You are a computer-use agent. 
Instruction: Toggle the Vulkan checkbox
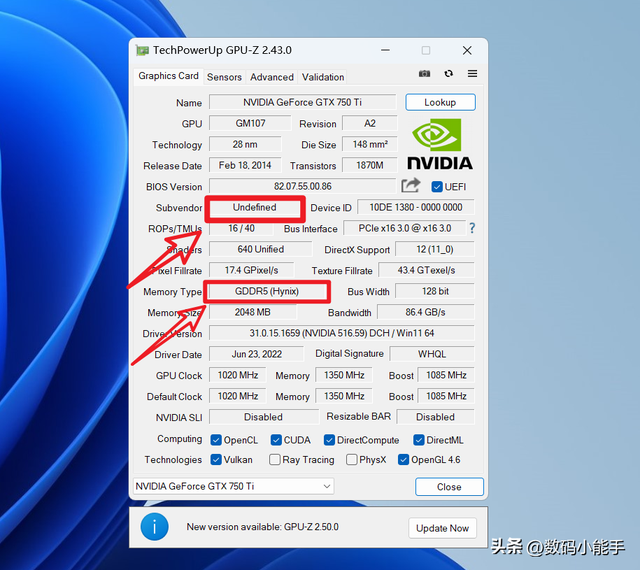click(216, 459)
